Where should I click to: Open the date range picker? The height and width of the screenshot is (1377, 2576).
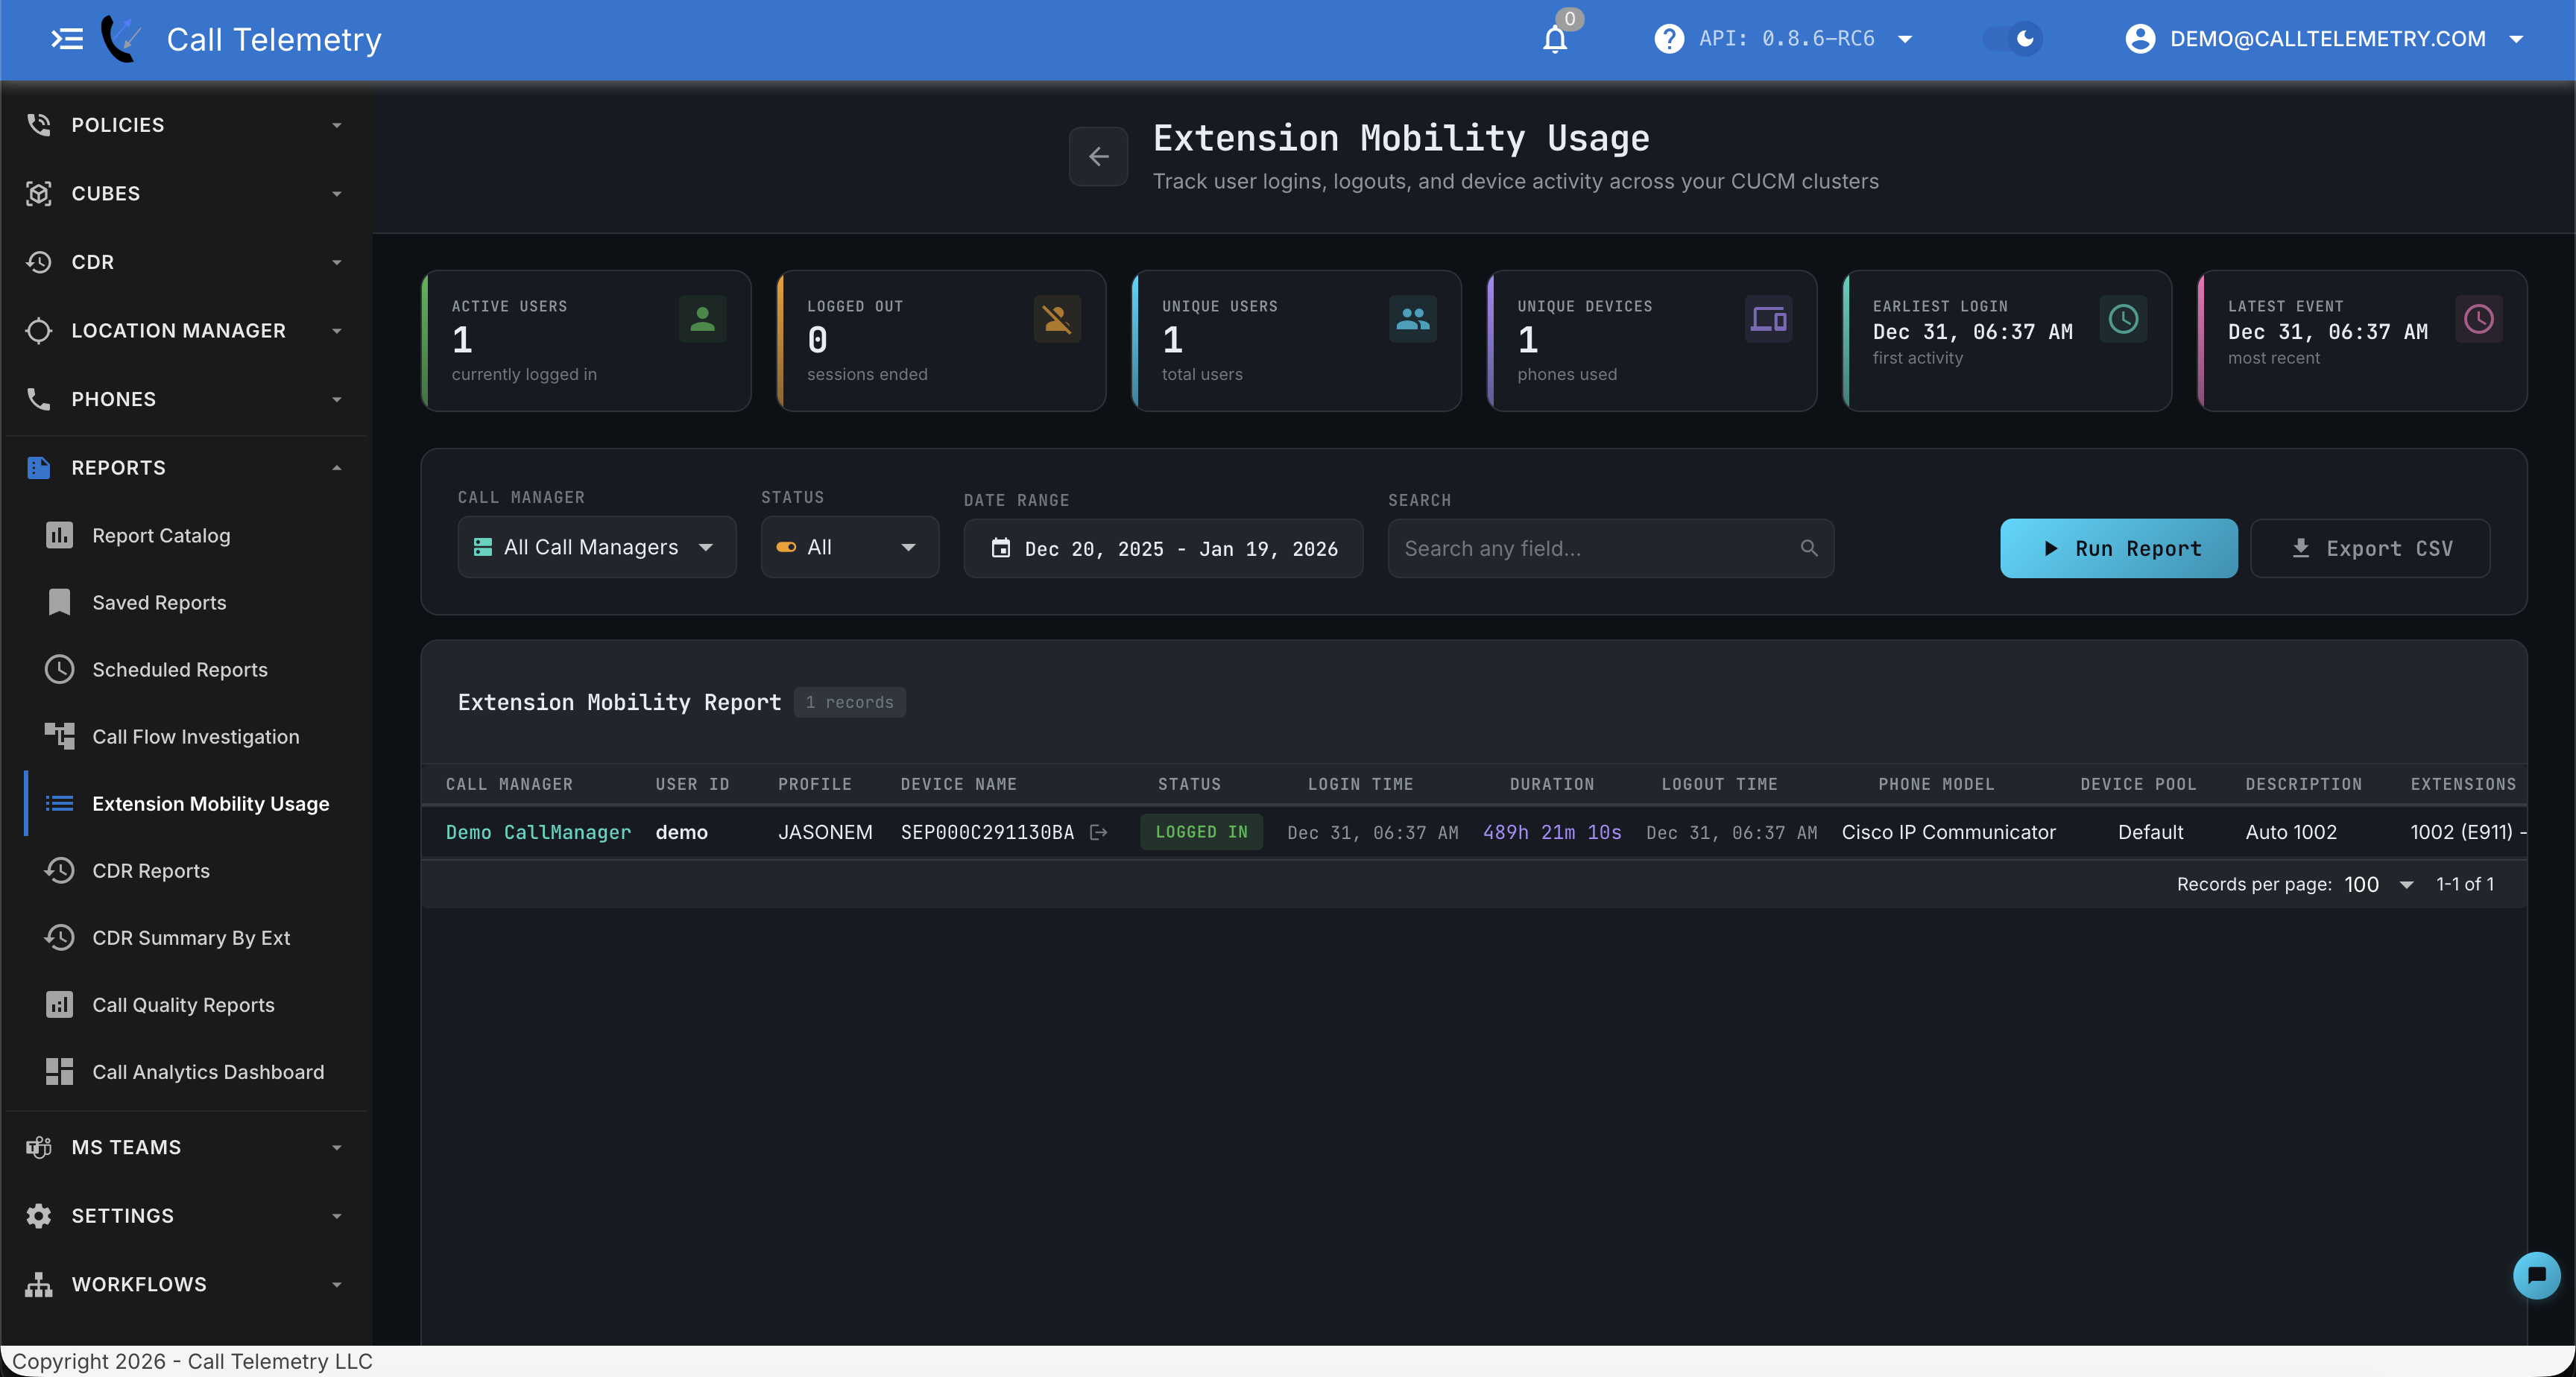click(x=1163, y=548)
